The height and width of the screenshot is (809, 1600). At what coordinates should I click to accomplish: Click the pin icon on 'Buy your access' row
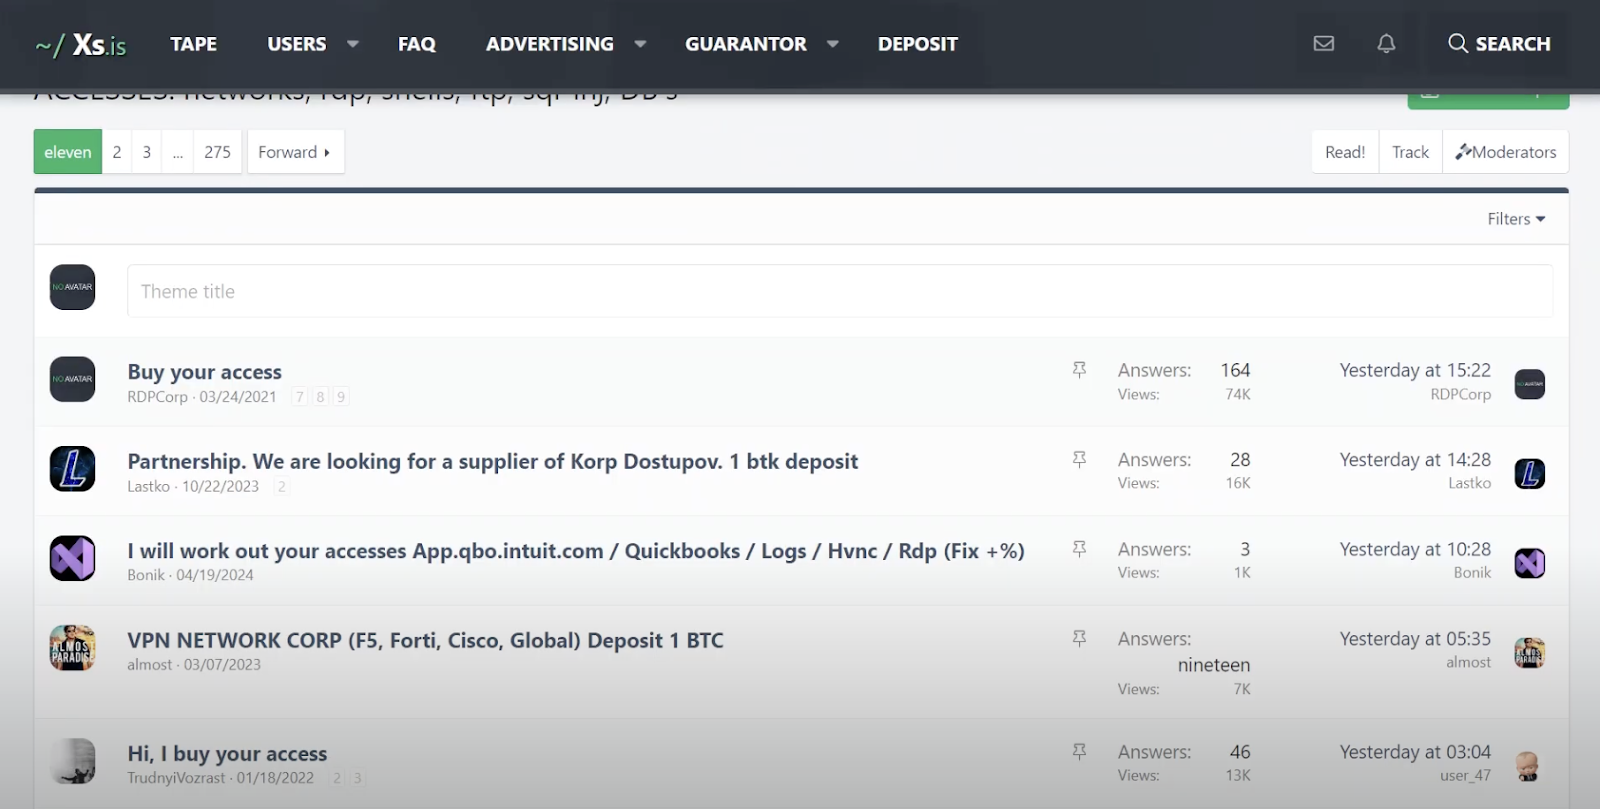click(x=1079, y=370)
